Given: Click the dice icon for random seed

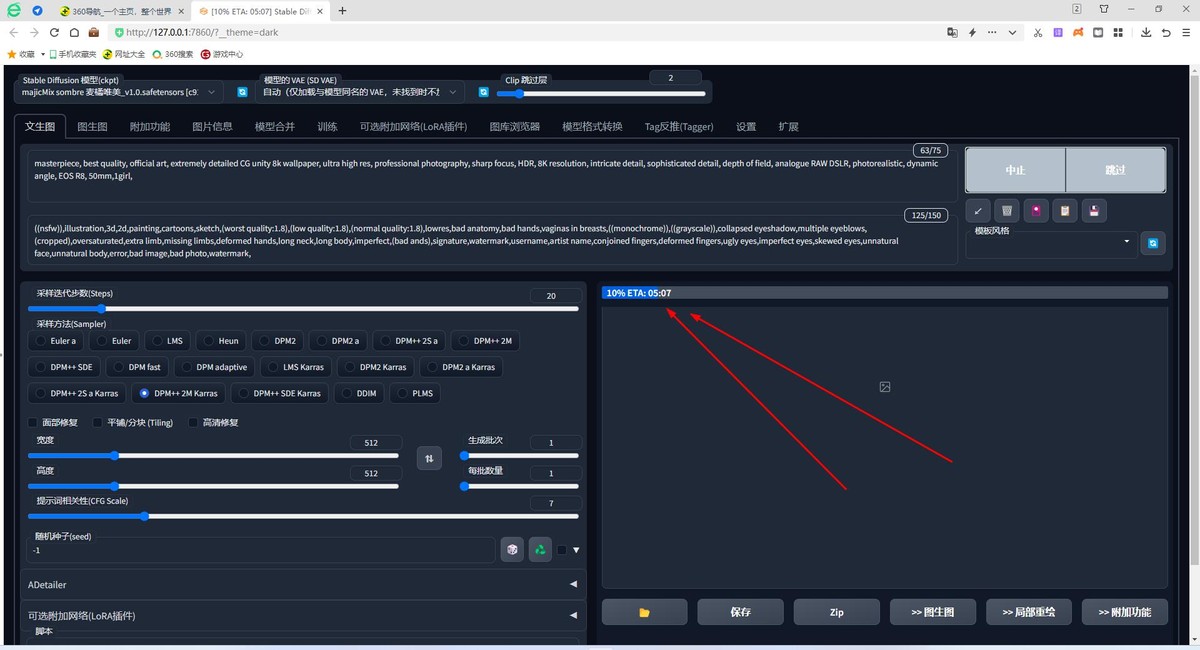Looking at the screenshot, I should coord(511,550).
